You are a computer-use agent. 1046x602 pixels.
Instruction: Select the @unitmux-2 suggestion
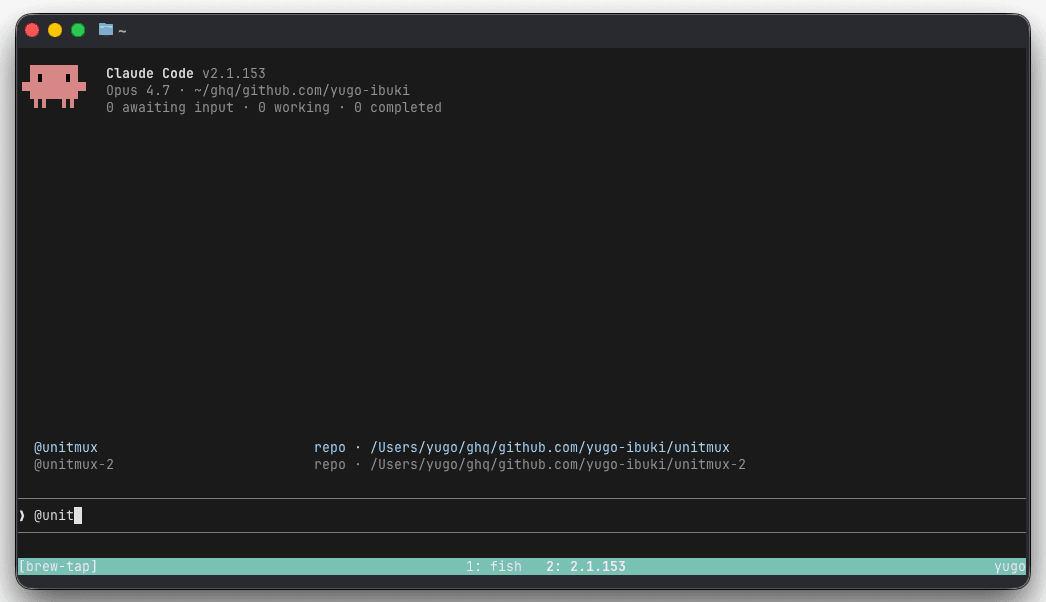click(x=73, y=465)
